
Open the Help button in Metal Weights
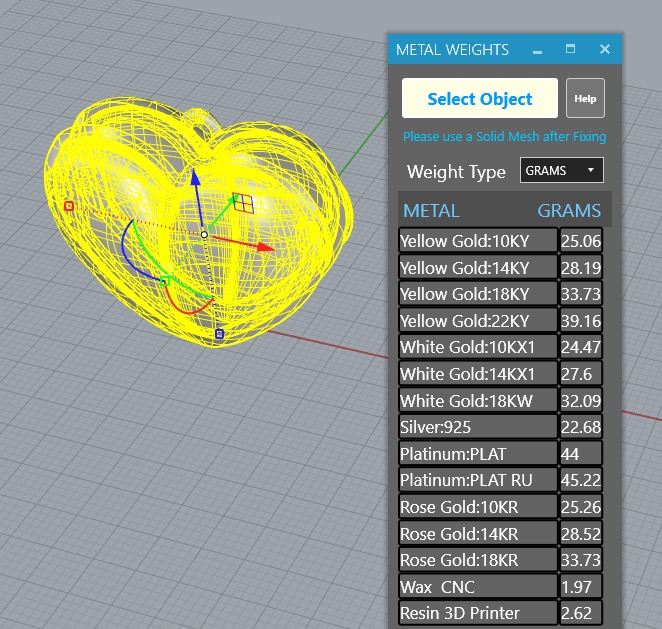585,98
